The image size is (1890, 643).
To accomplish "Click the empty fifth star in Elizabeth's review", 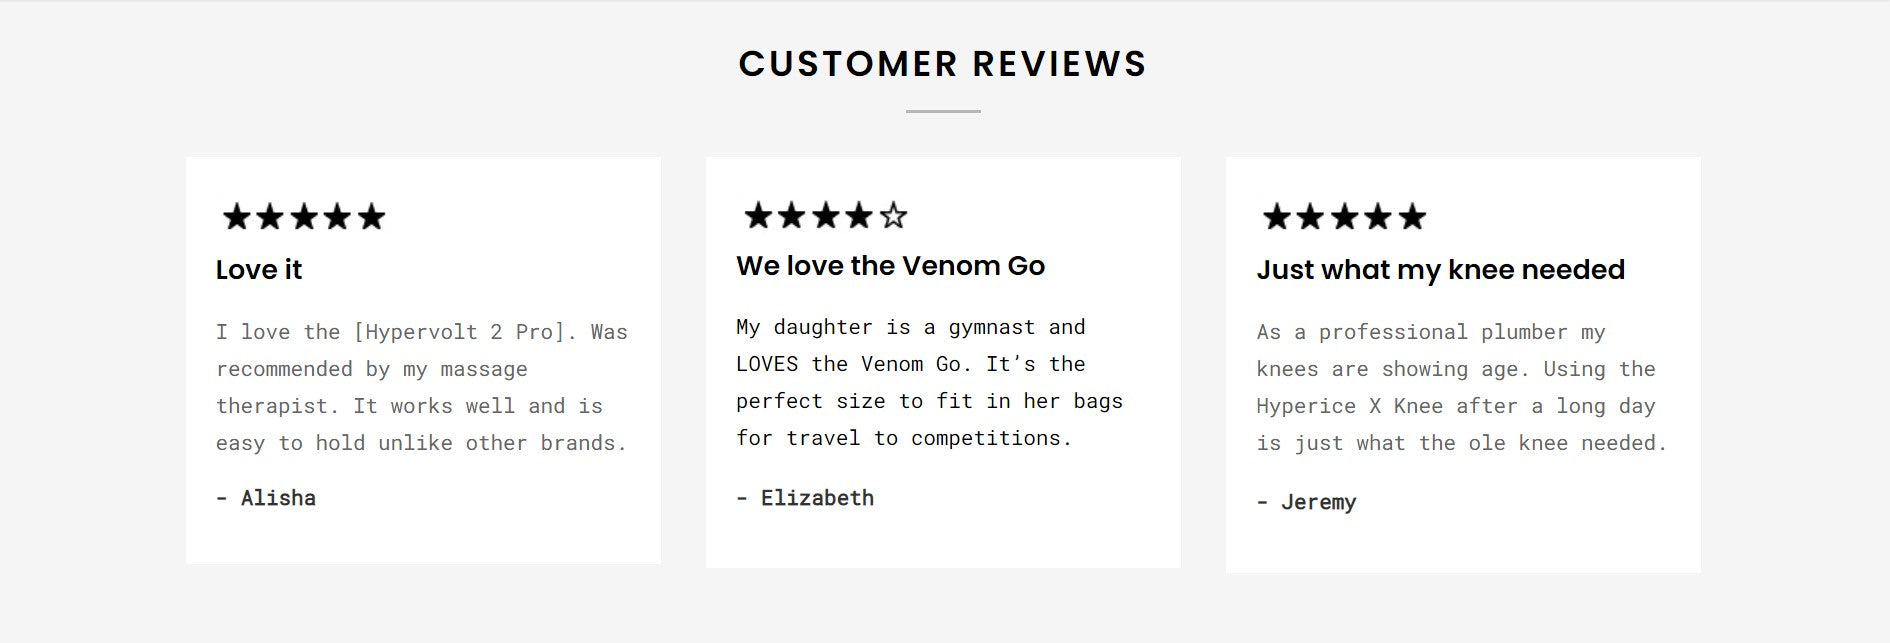I will click(894, 215).
